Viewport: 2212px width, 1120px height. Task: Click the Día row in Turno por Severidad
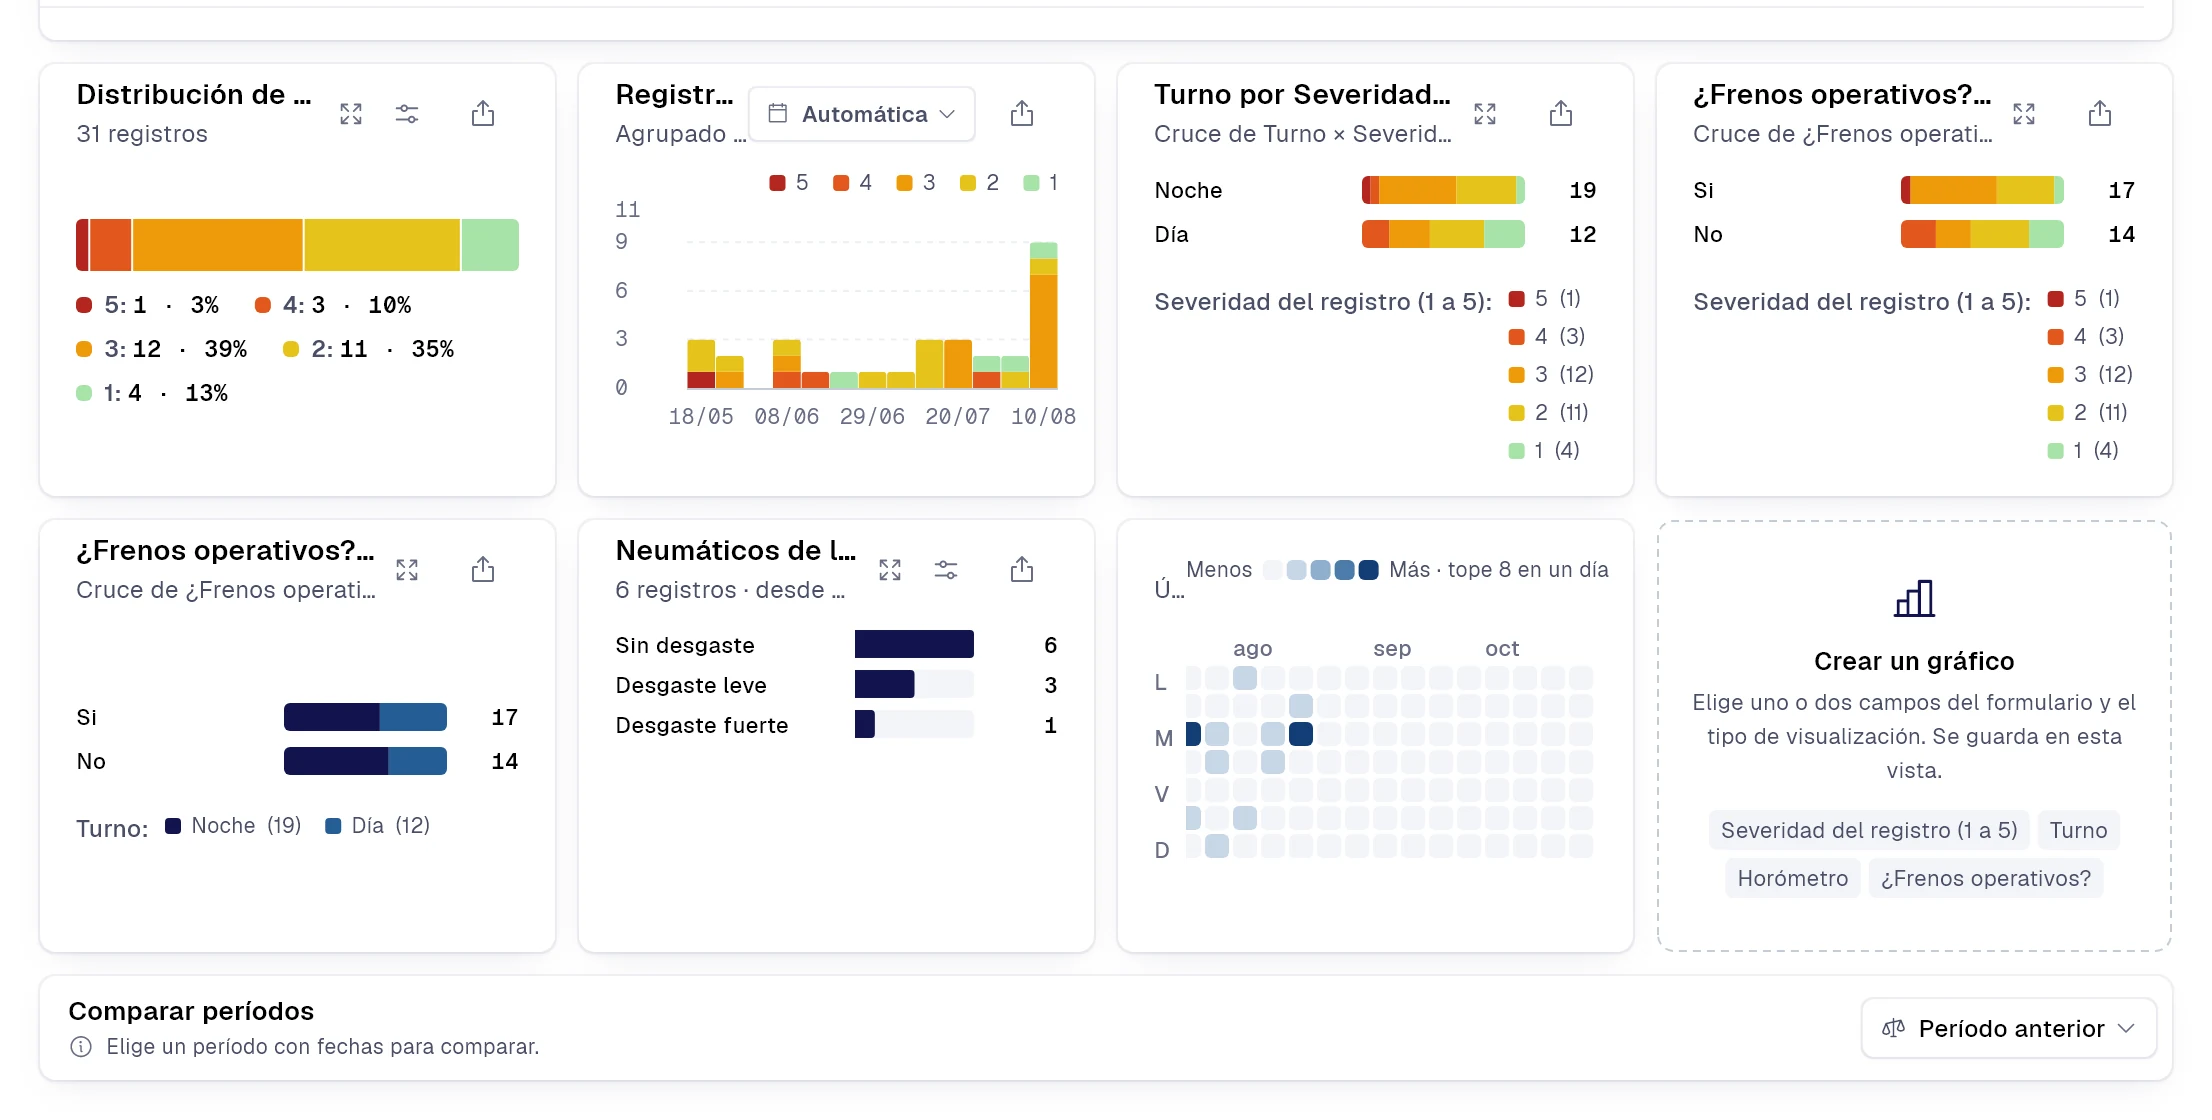(x=1375, y=234)
